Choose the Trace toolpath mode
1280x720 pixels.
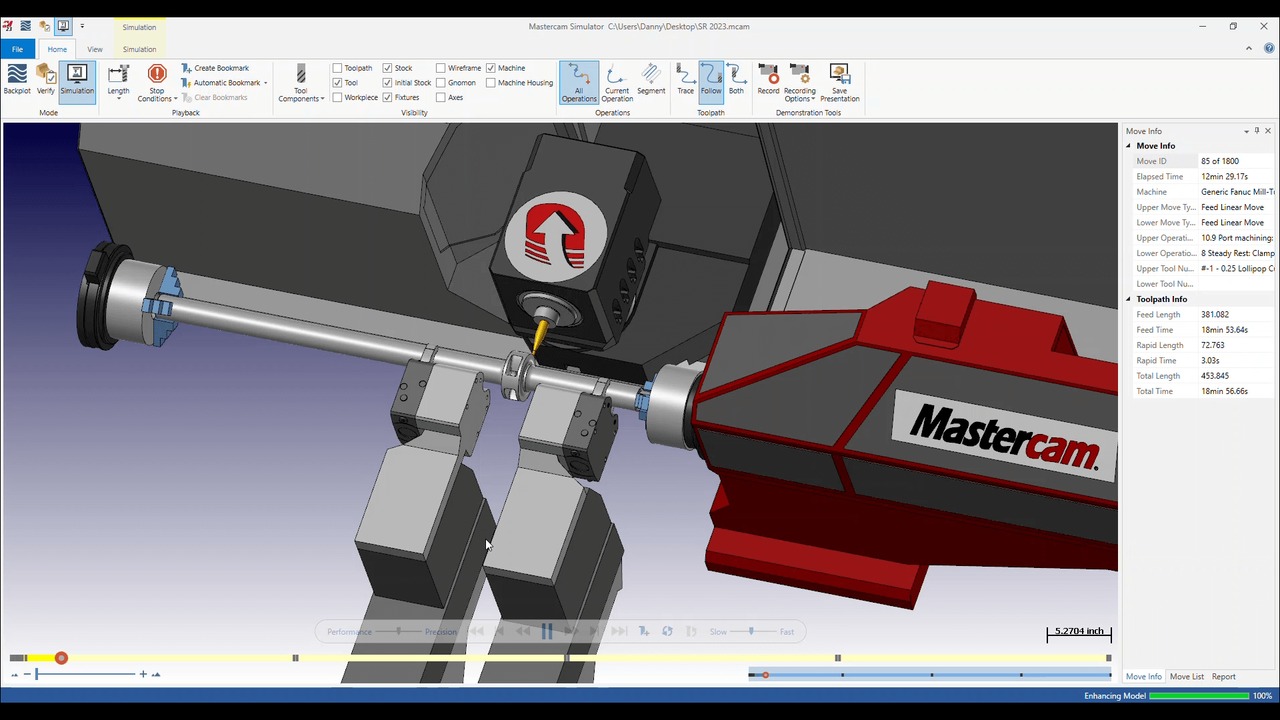[x=685, y=80]
